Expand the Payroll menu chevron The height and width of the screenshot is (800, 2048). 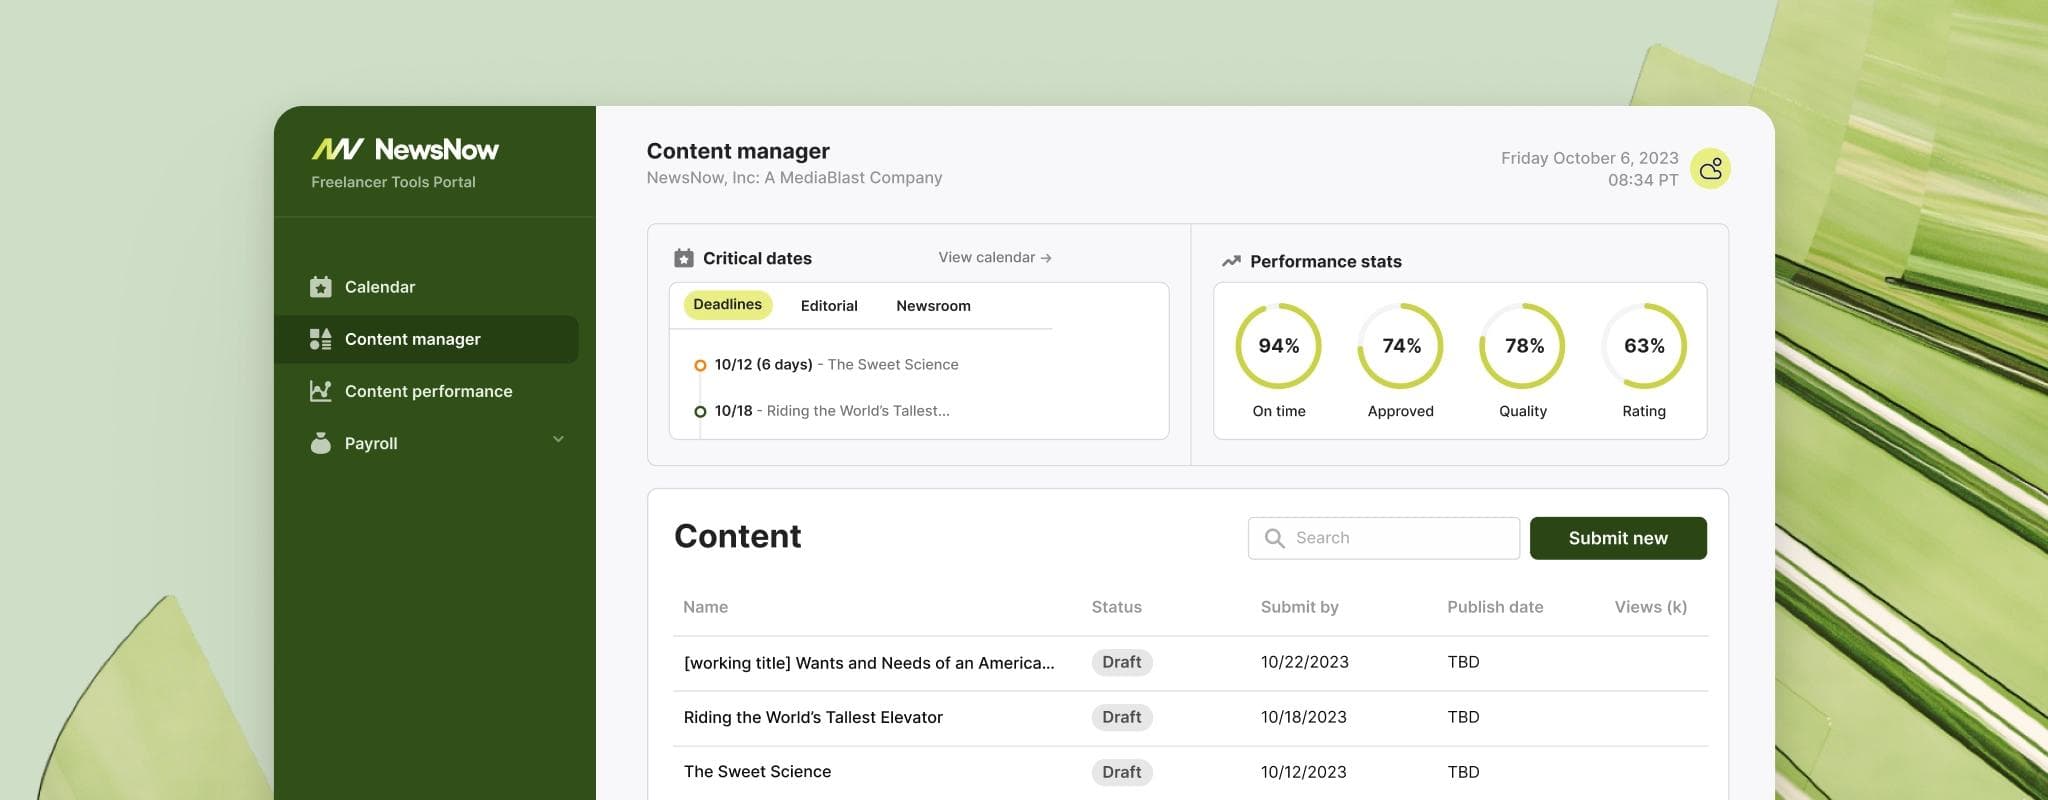558,439
